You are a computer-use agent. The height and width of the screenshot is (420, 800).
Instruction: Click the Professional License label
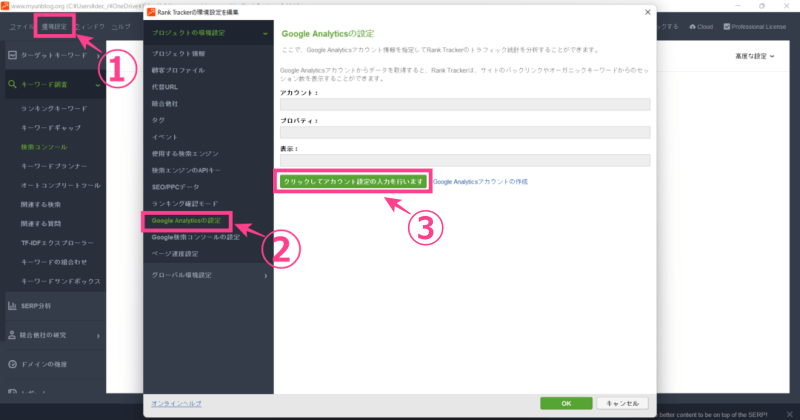coord(759,27)
